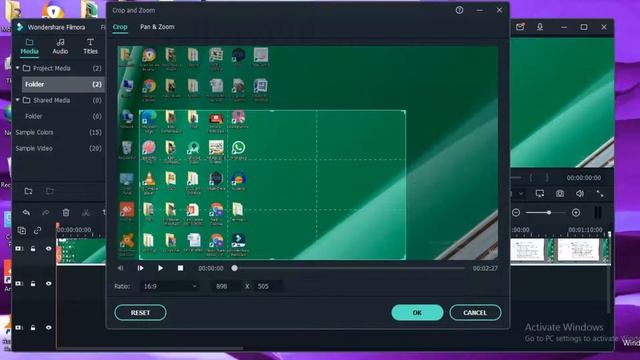
Task: Click the delete folder icon in media panel
Action: pos(49,191)
